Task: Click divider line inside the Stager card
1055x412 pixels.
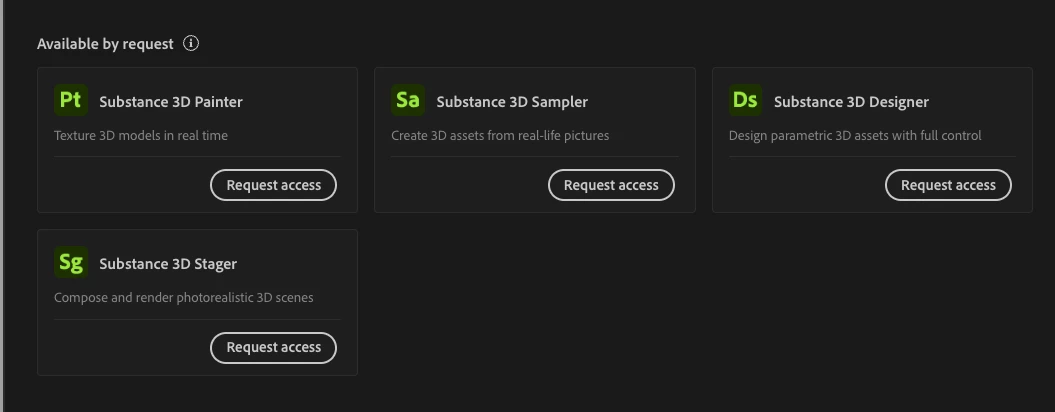Action: (x=197, y=319)
